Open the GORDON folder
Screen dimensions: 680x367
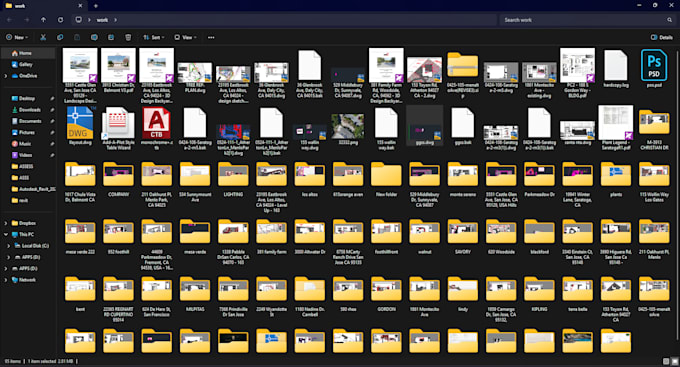pyautogui.click(x=386, y=289)
